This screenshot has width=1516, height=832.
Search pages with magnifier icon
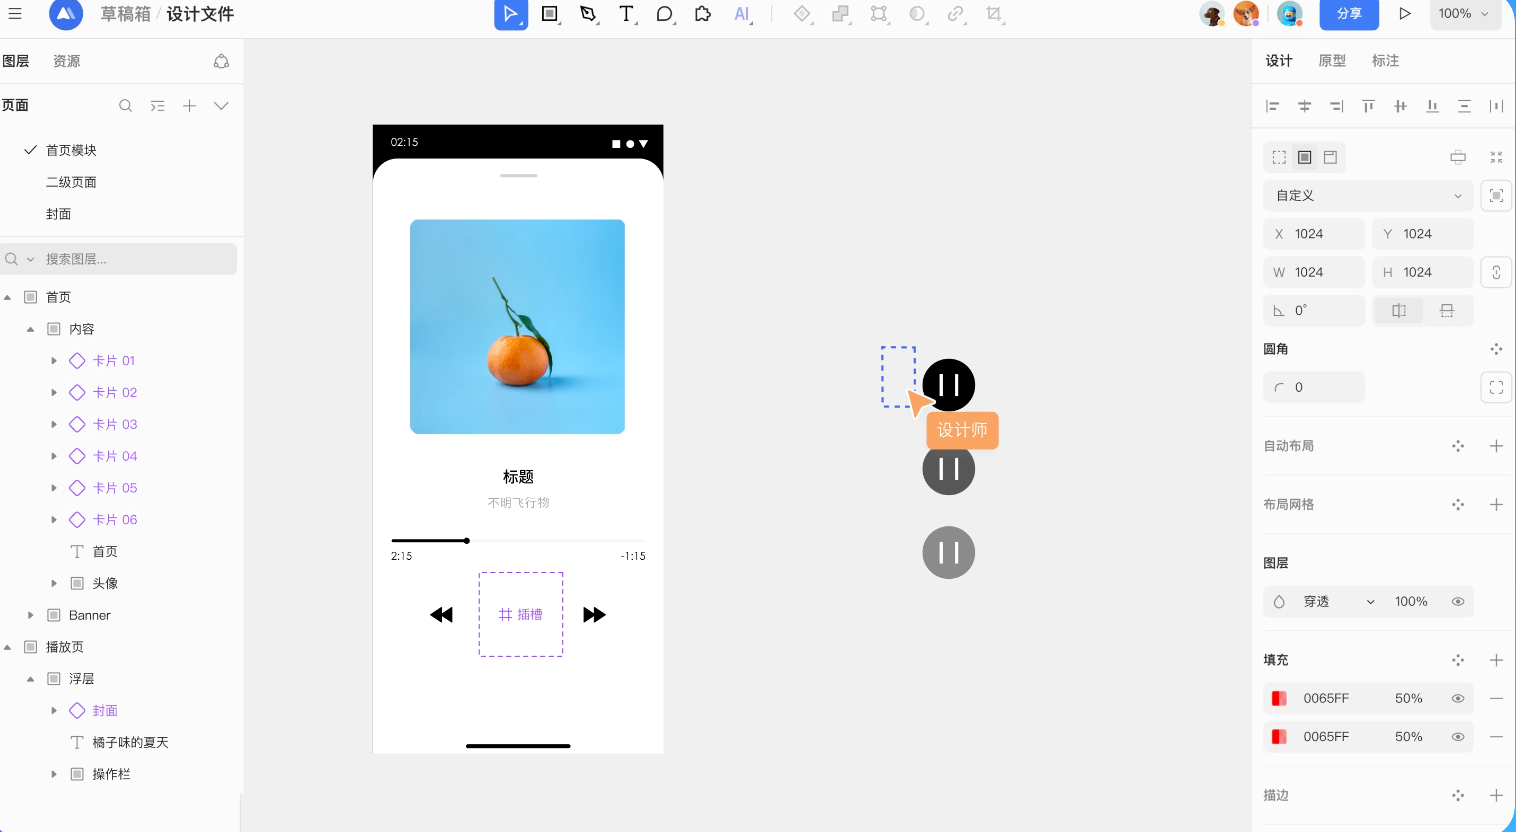pos(126,106)
